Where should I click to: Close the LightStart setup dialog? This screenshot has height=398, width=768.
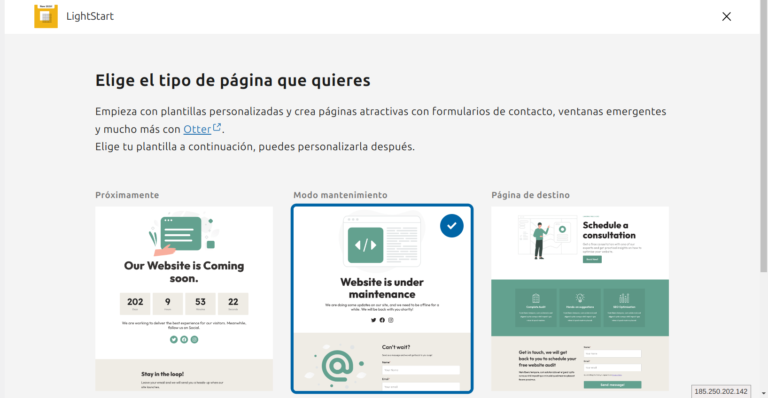(726, 17)
